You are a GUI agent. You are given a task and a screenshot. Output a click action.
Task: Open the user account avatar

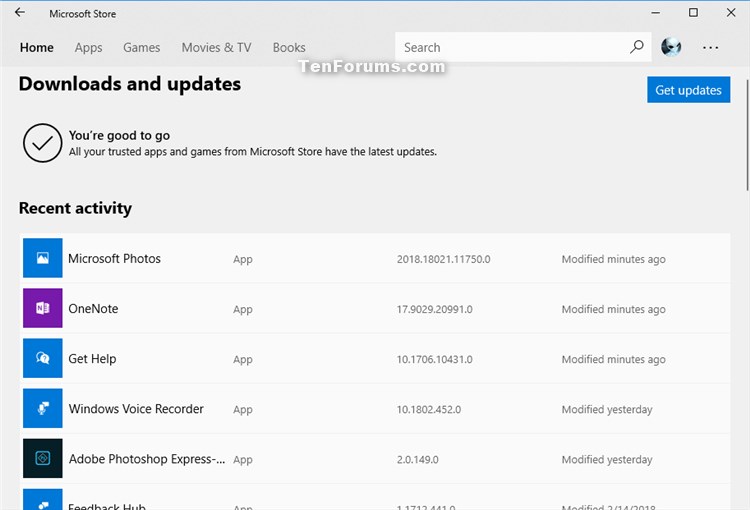click(671, 47)
